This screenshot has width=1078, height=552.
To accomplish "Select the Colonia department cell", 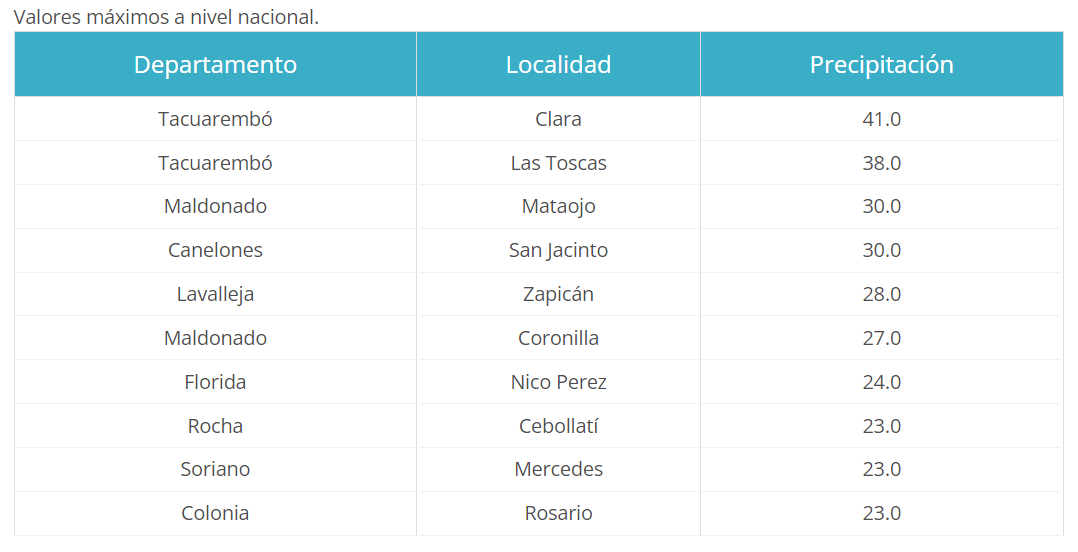I will [215, 514].
